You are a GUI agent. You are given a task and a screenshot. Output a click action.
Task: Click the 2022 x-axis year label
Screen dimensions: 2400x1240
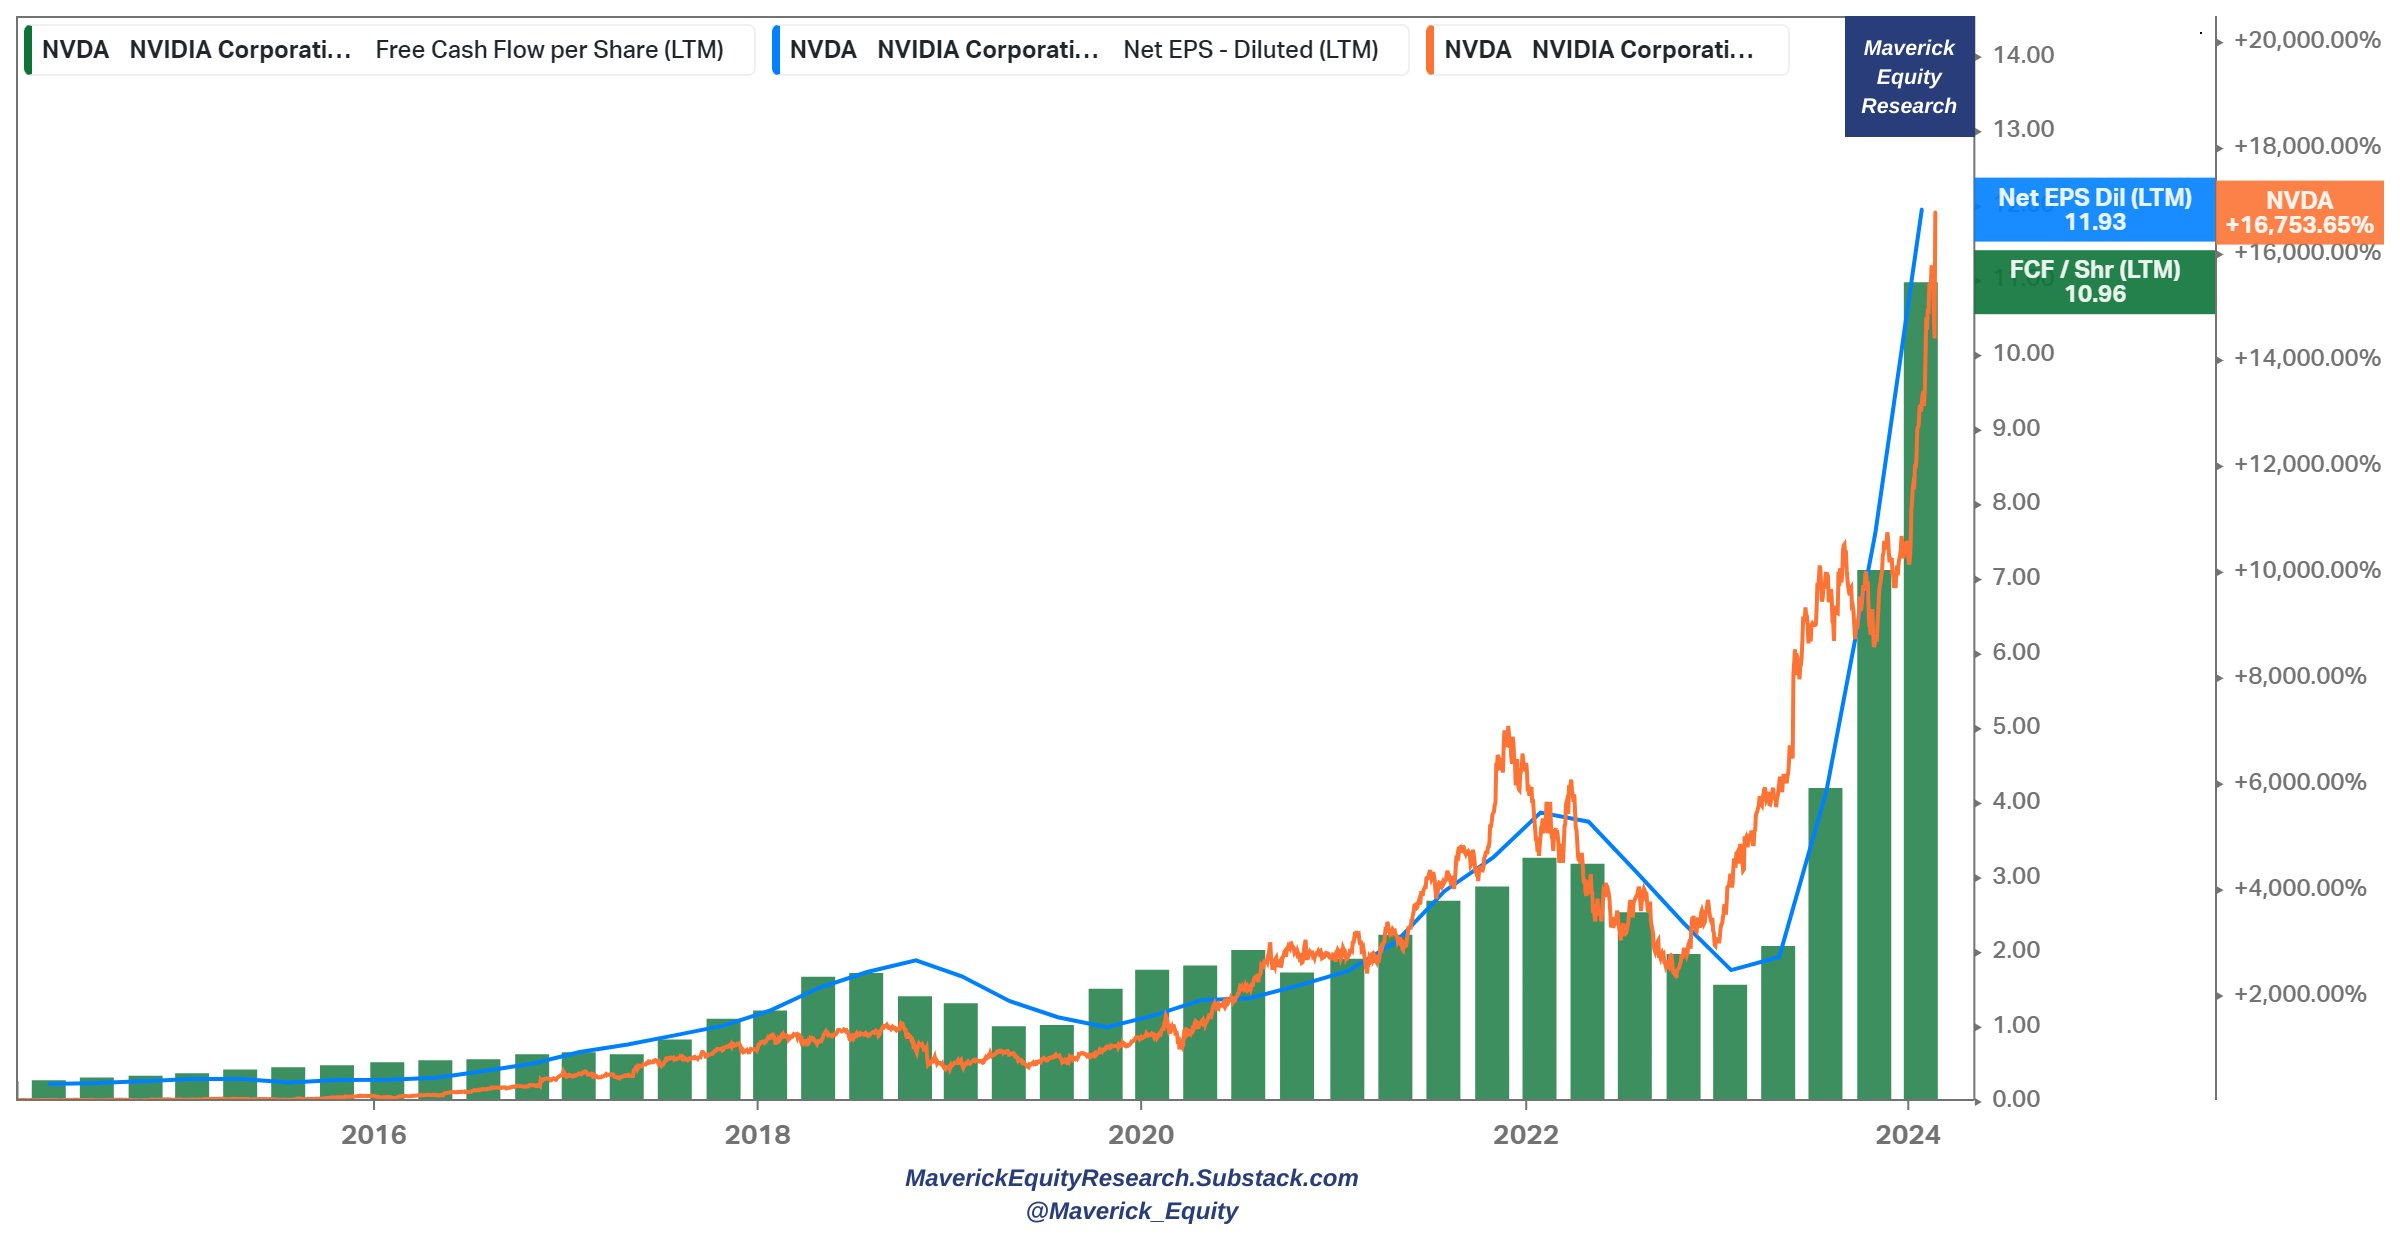coord(1525,1135)
